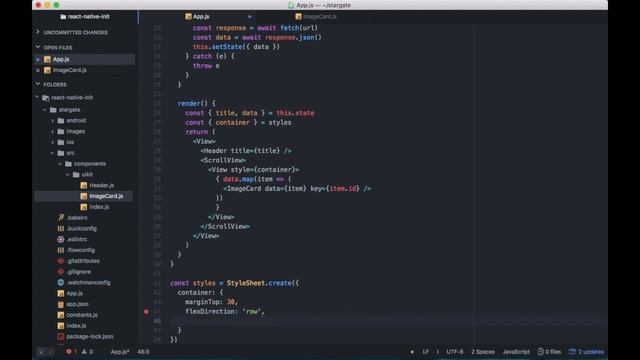Click the .gitattributes git icon
The height and width of the screenshot is (360, 640).
(61, 261)
